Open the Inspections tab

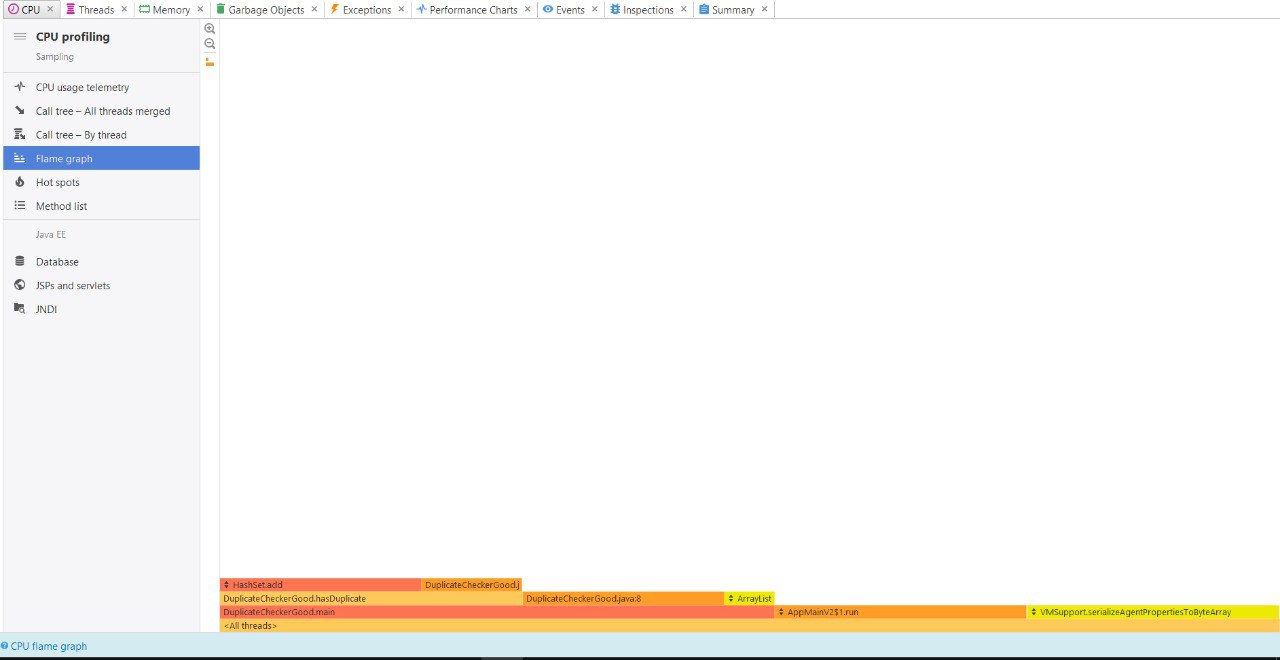(x=648, y=9)
